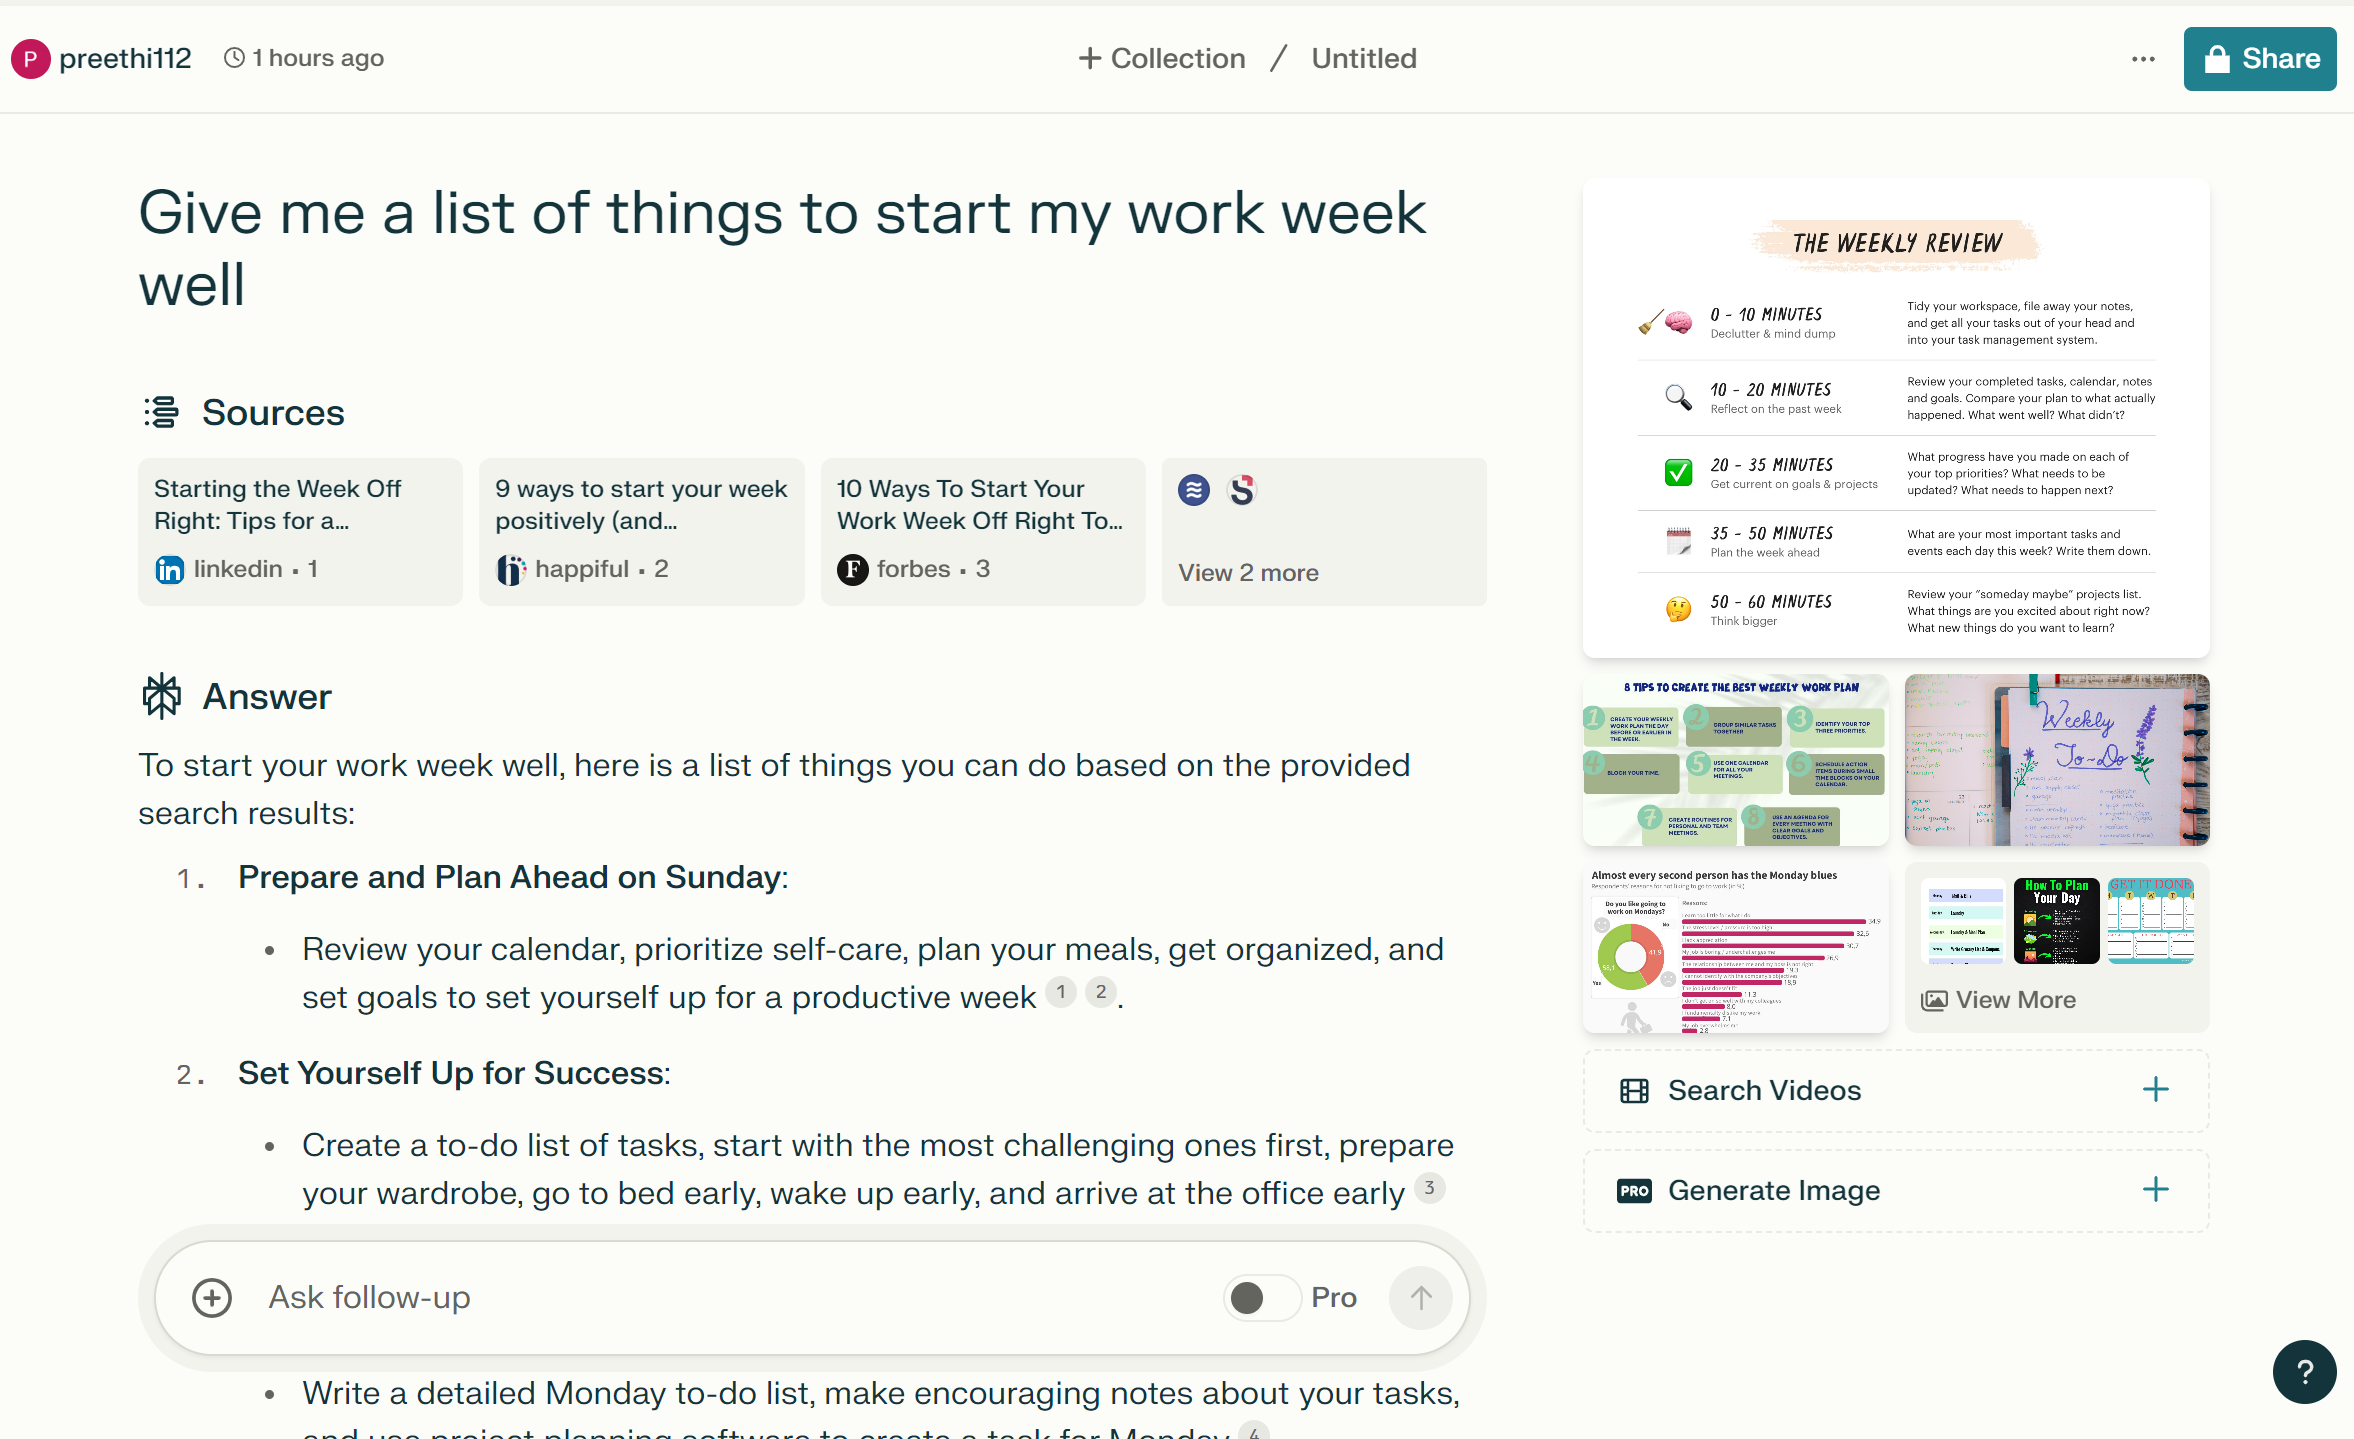Click the preethi112 profile avatar
This screenshot has height=1439, width=2354.
(30, 59)
